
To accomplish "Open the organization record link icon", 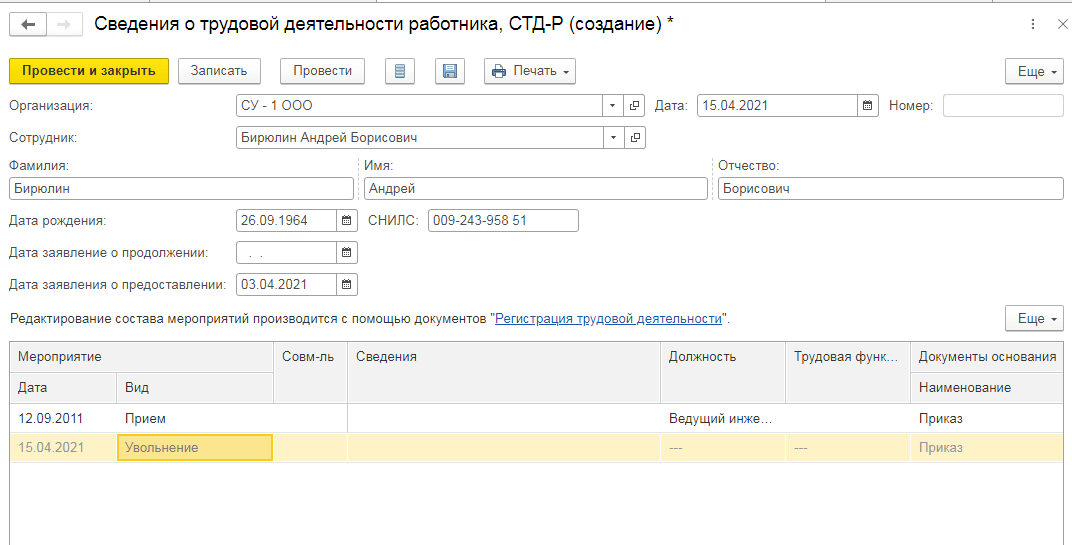I will click(x=634, y=106).
